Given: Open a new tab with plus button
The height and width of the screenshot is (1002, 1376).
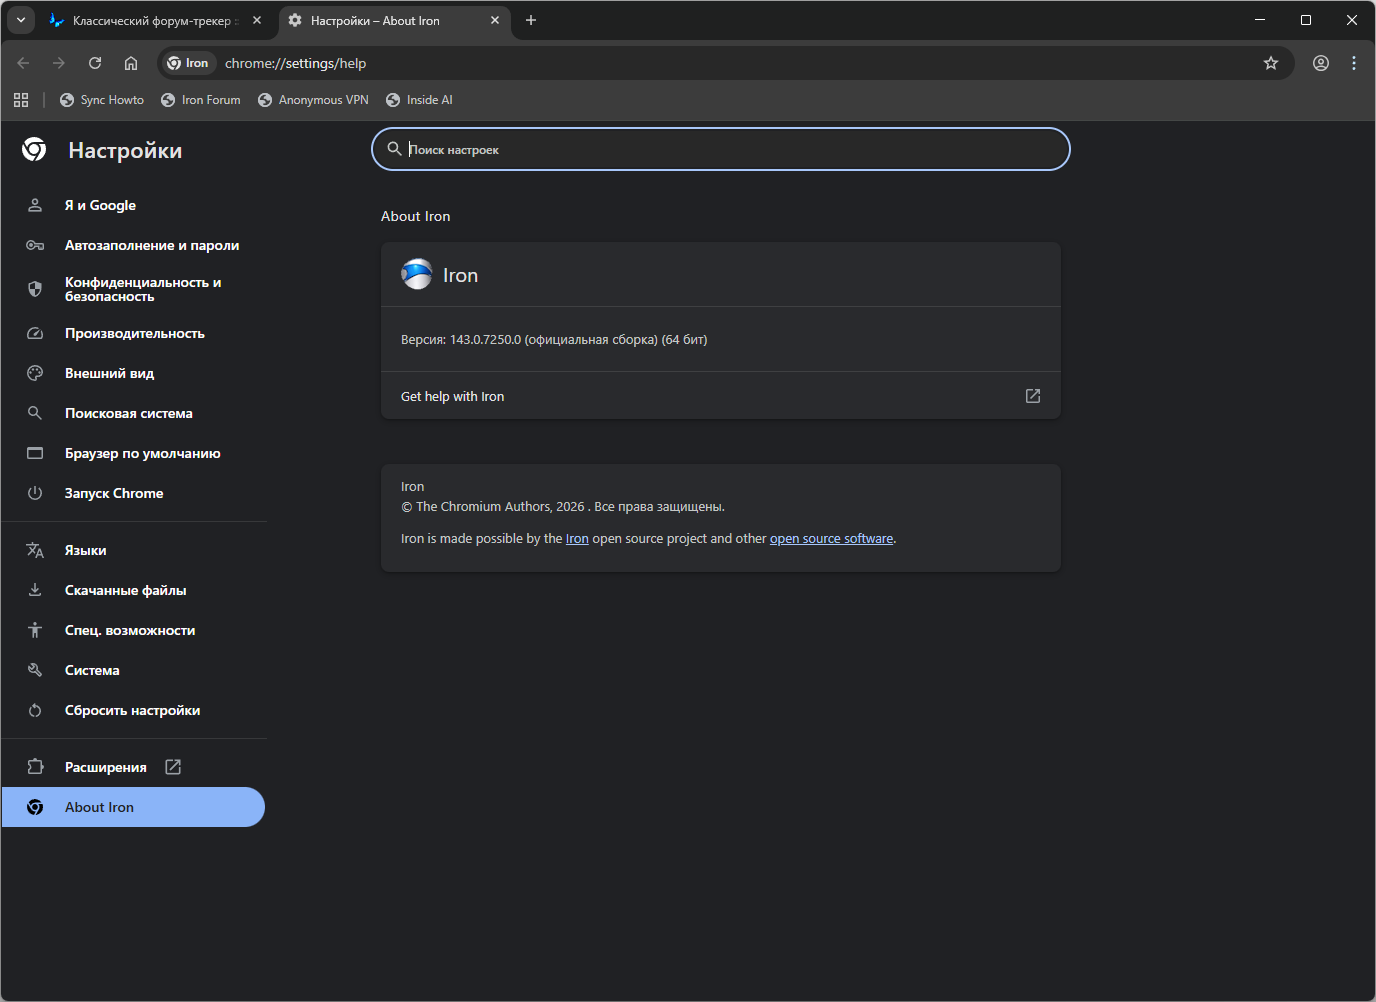Looking at the screenshot, I should (531, 20).
